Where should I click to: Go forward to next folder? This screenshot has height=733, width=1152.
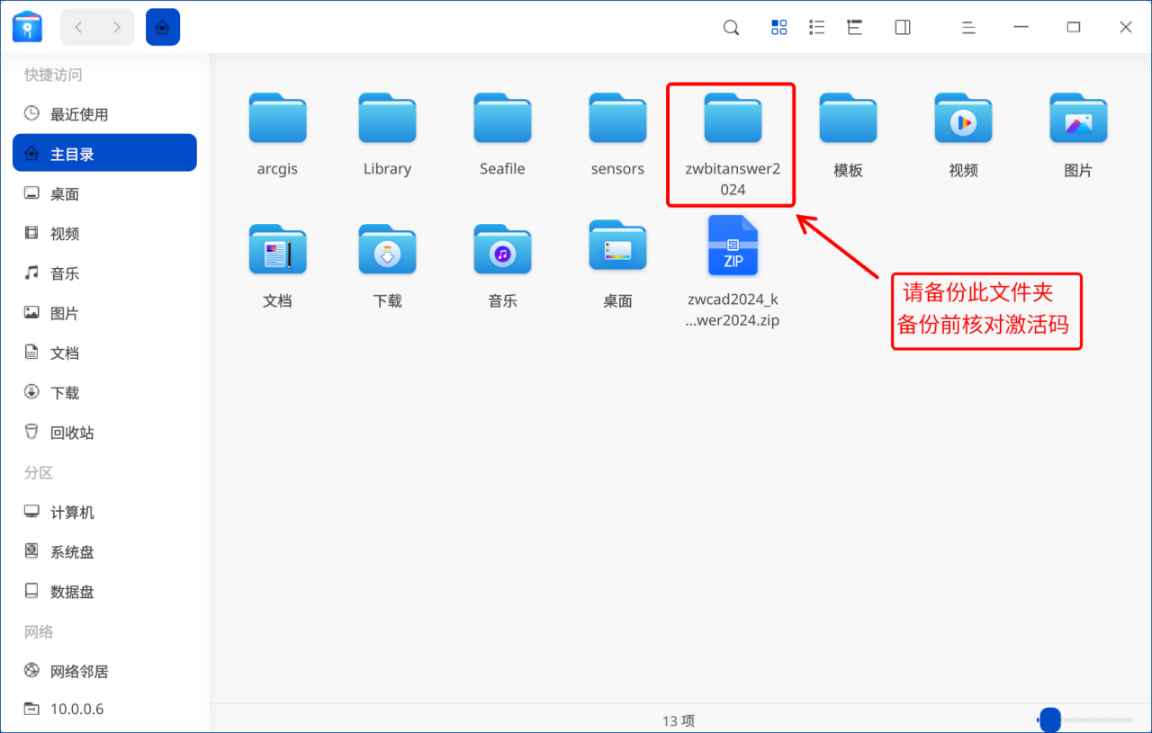tap(116, 28)
